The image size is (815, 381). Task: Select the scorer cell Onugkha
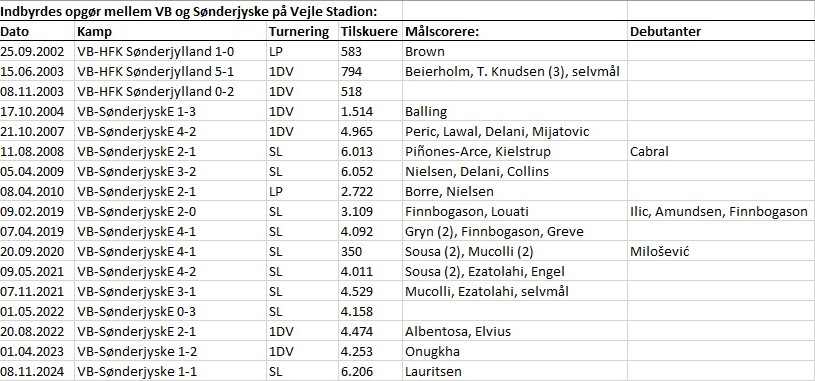tap(515, 351)
